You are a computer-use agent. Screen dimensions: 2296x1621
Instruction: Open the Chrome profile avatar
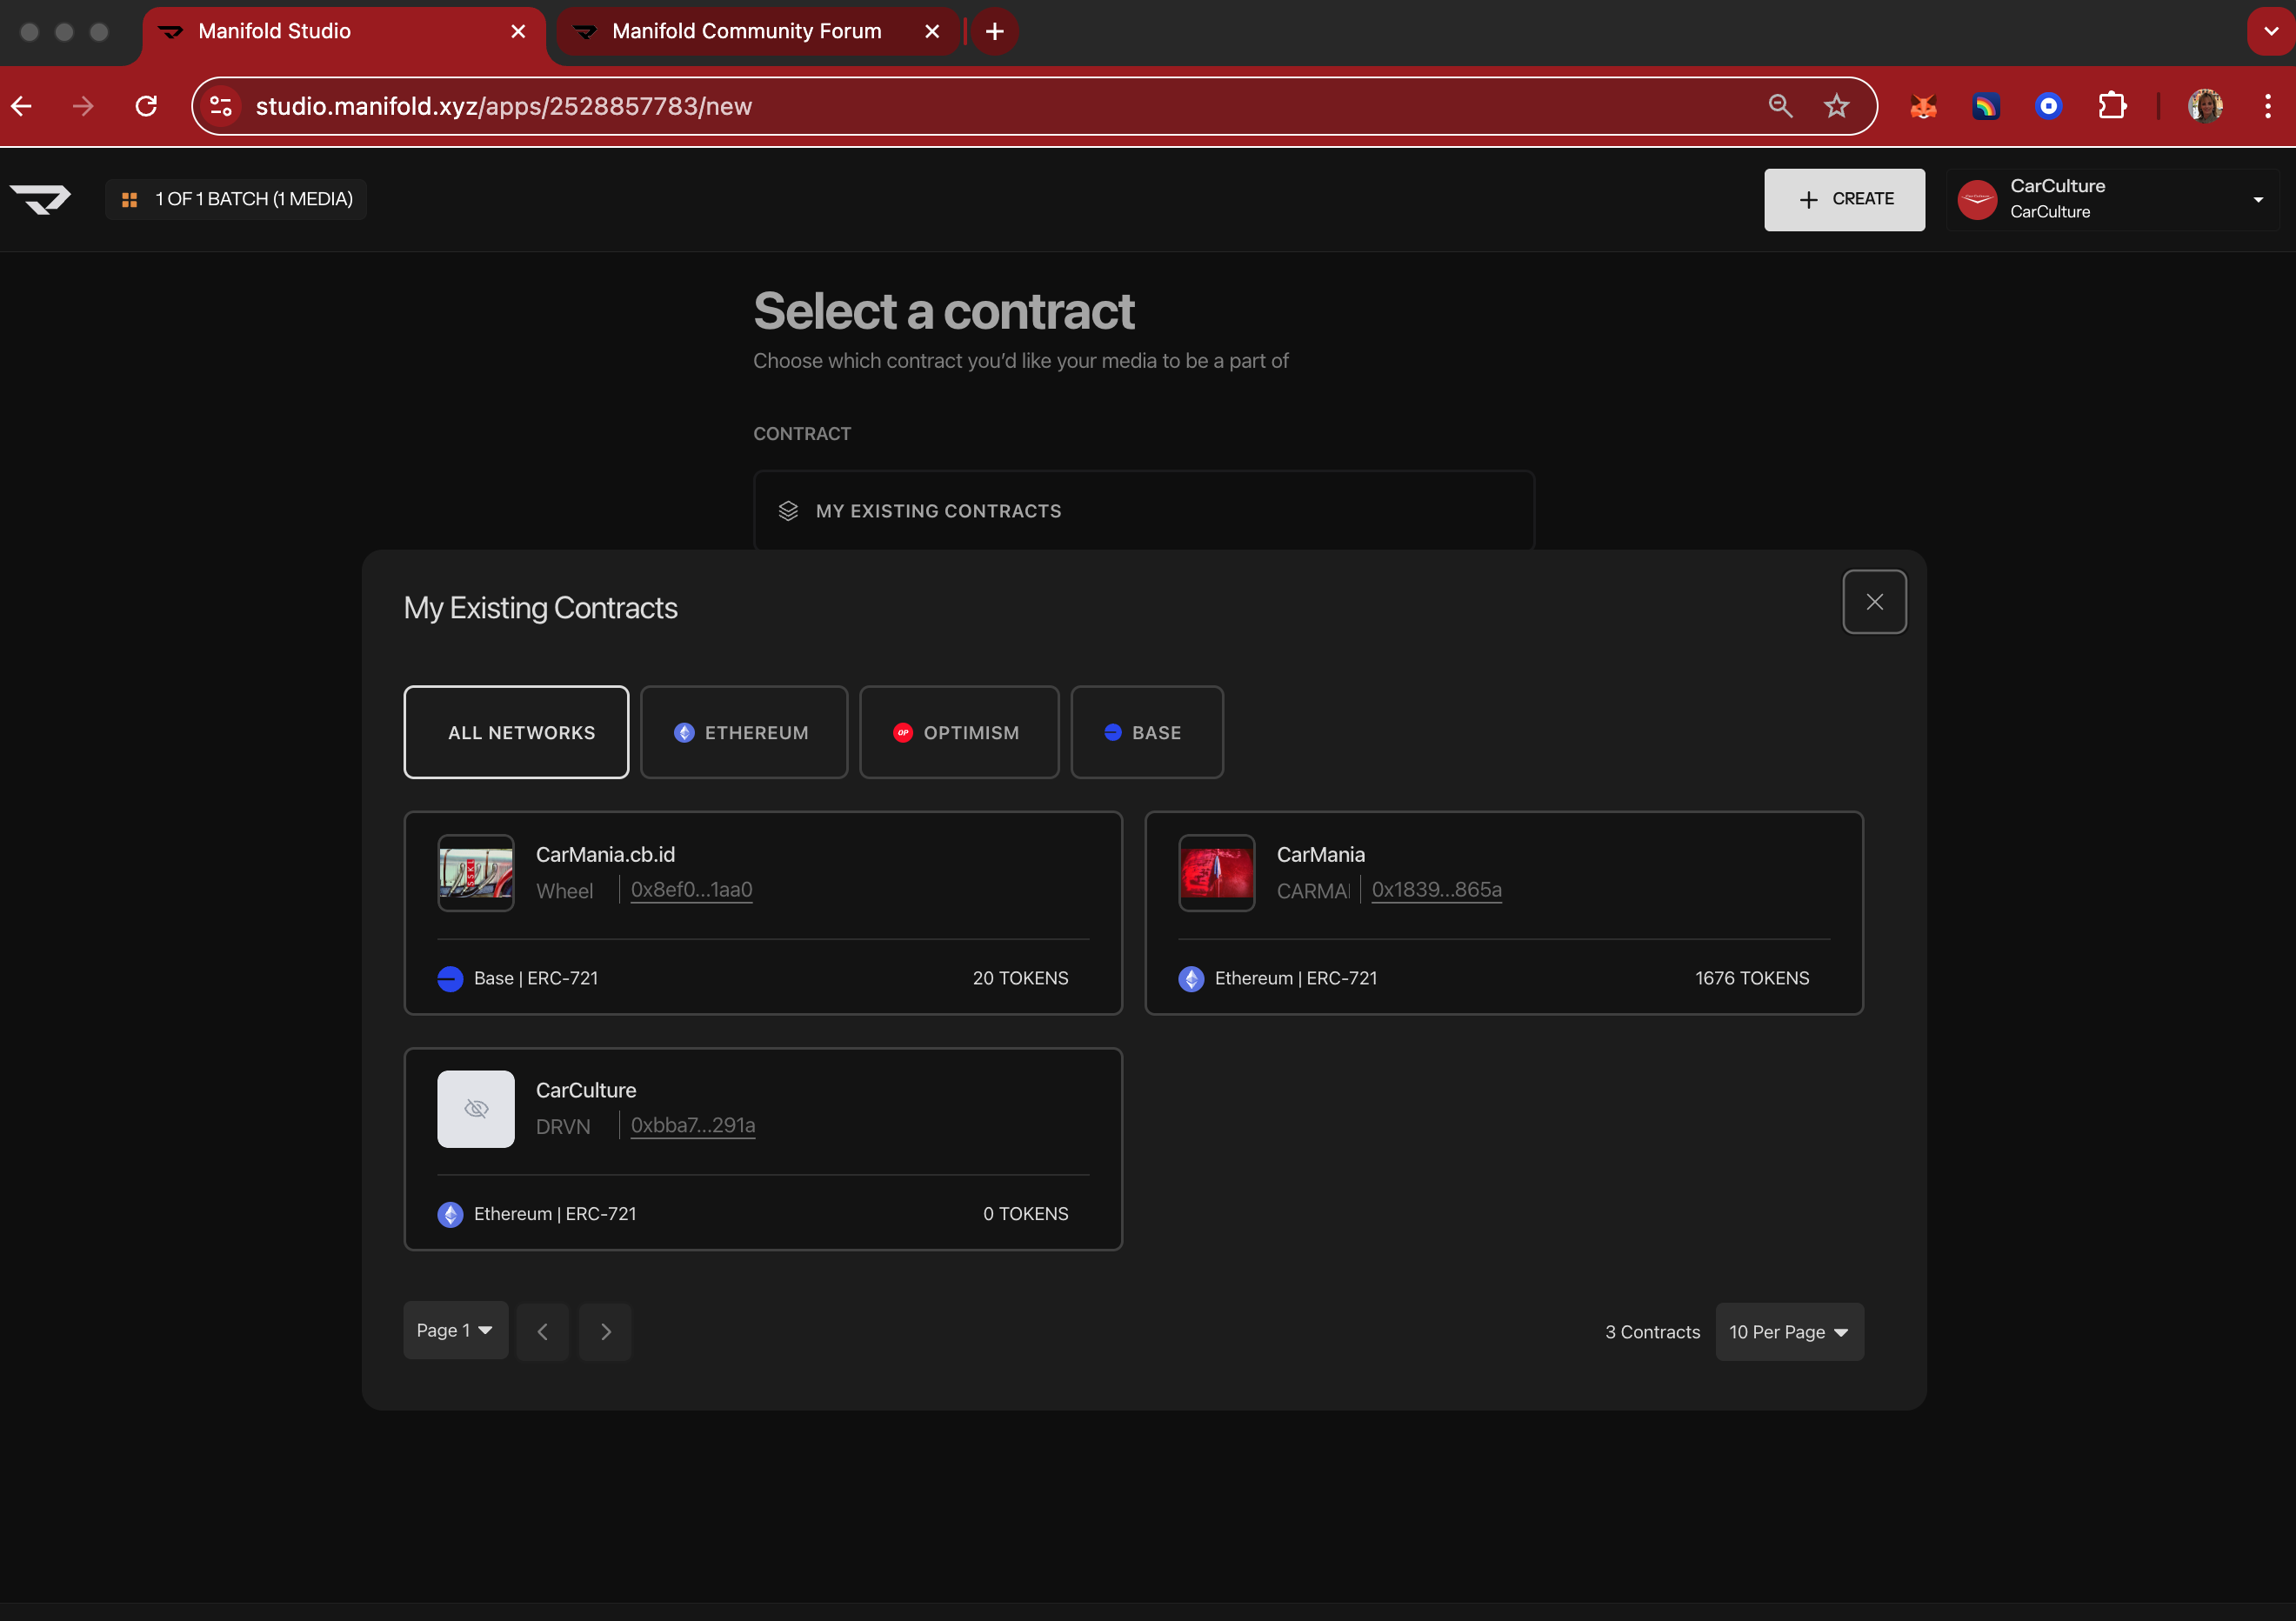[2205, 106]
